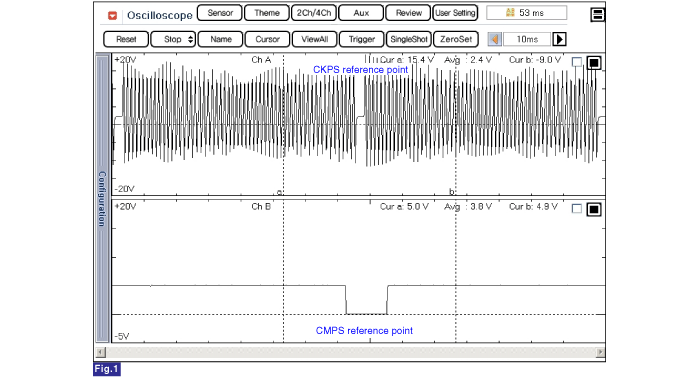Open the Stop dropdown selector

coord(173,39)
